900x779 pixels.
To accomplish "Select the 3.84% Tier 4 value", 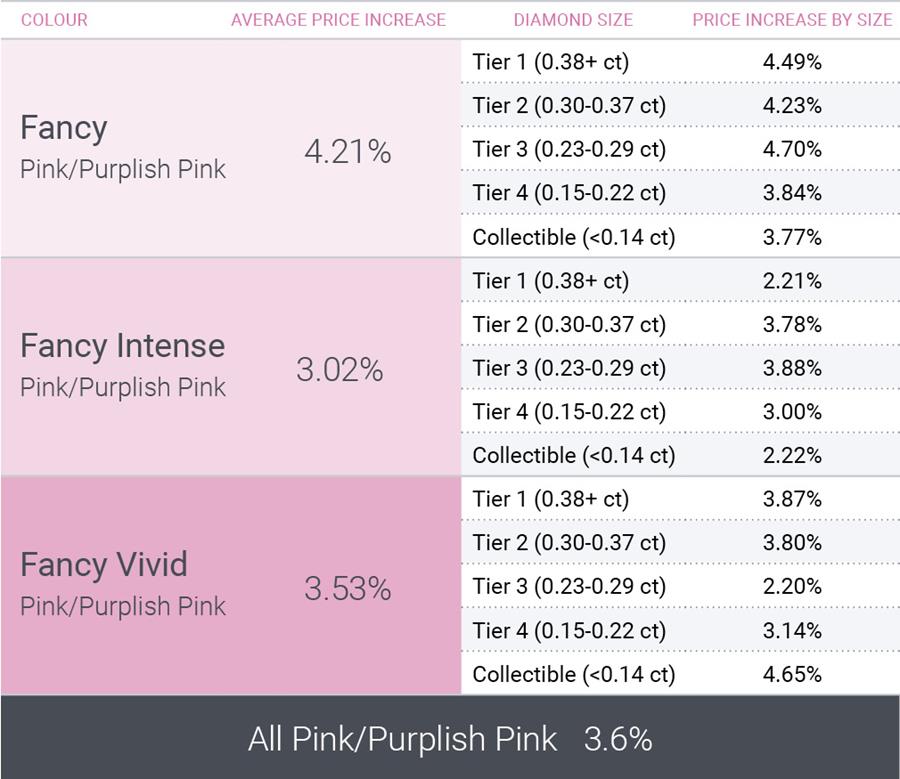I will coord(792,193).
